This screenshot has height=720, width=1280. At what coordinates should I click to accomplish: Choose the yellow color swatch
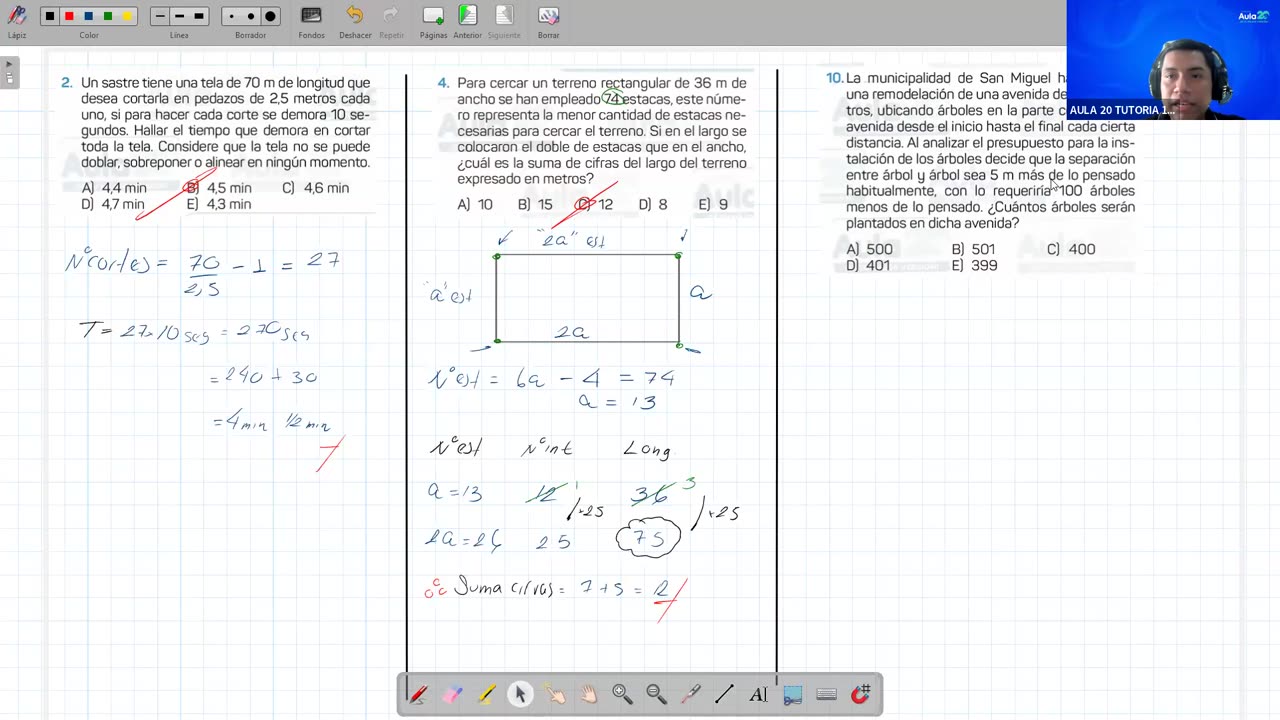point(127,16)
